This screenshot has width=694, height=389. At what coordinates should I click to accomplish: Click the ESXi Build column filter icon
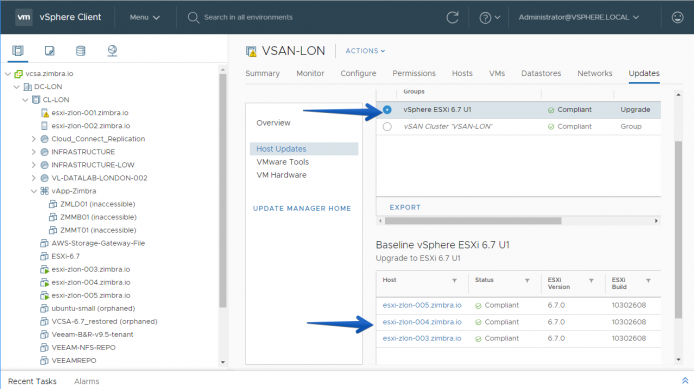pyautogui.click(x=648, y=281)
